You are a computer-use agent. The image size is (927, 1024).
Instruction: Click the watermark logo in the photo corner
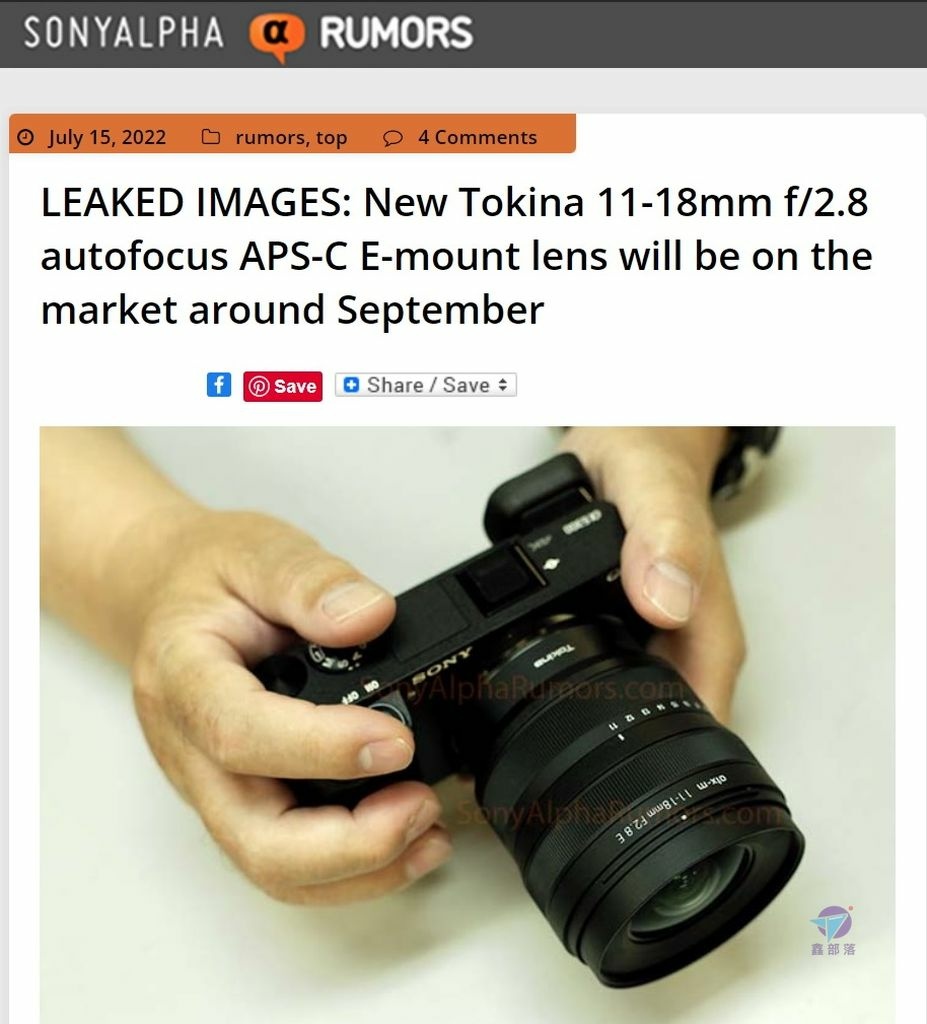tap(832, 930)
